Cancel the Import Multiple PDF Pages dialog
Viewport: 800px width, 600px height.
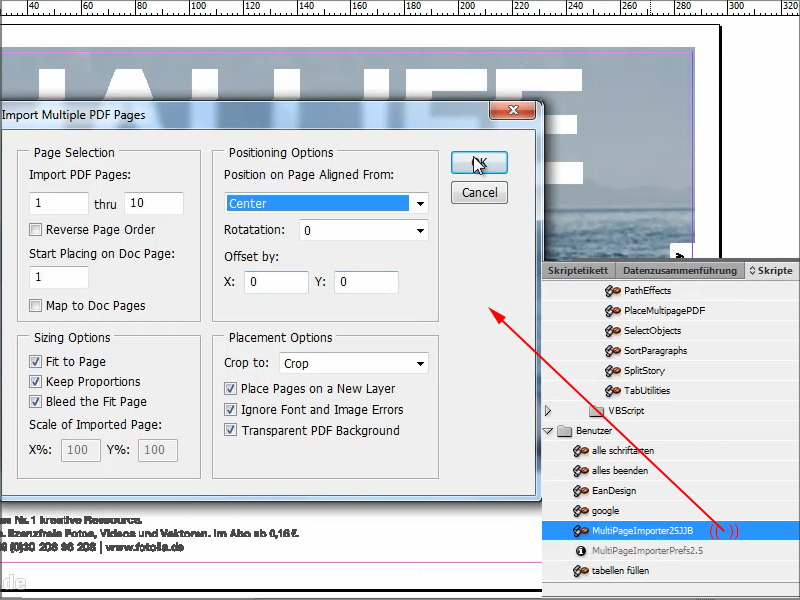(479, 192)
